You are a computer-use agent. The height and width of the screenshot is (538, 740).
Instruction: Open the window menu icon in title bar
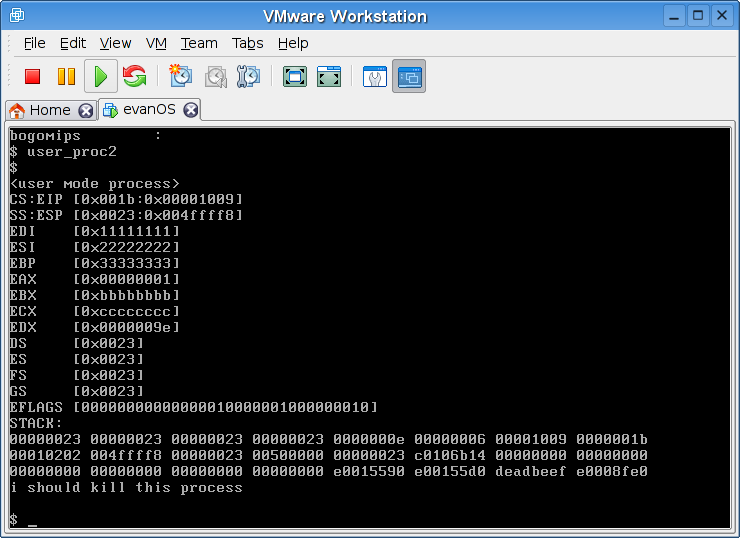coord(17,16)
